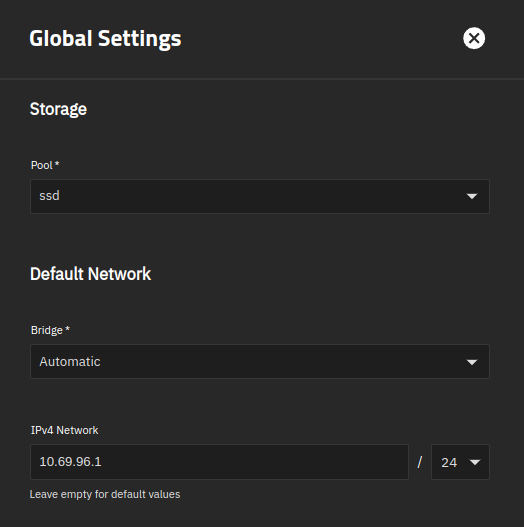Click the slash separator before prefix

(x=419, y=462)
